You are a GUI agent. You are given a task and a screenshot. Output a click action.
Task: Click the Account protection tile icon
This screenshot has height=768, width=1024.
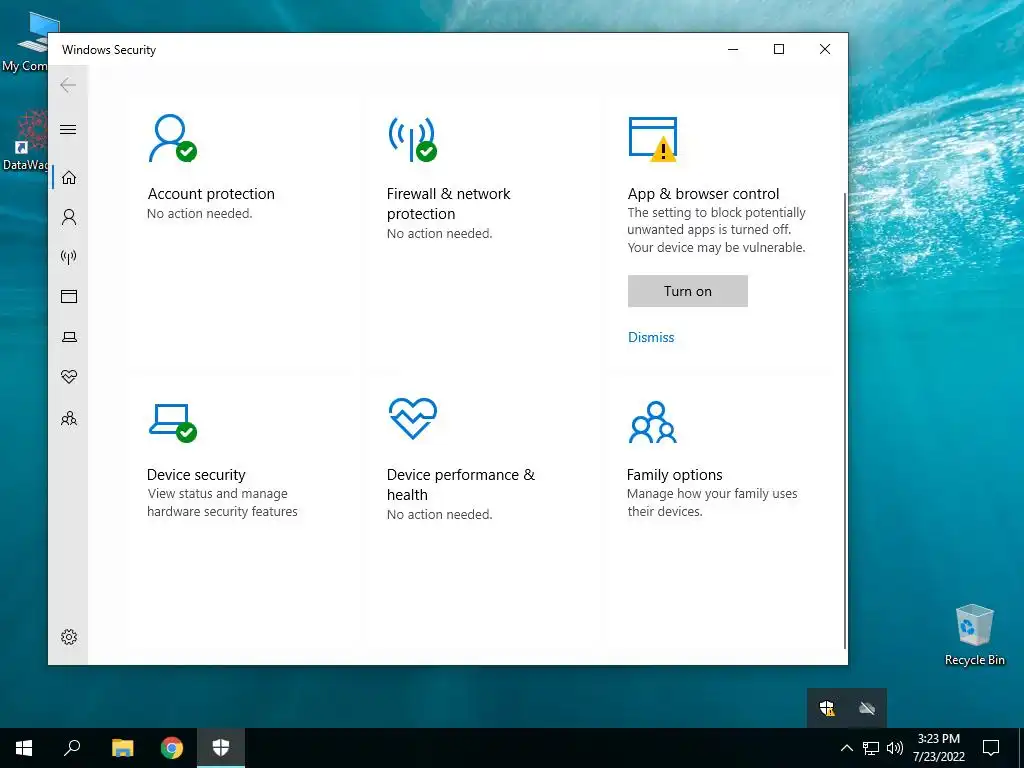click(x=172, y=138)
